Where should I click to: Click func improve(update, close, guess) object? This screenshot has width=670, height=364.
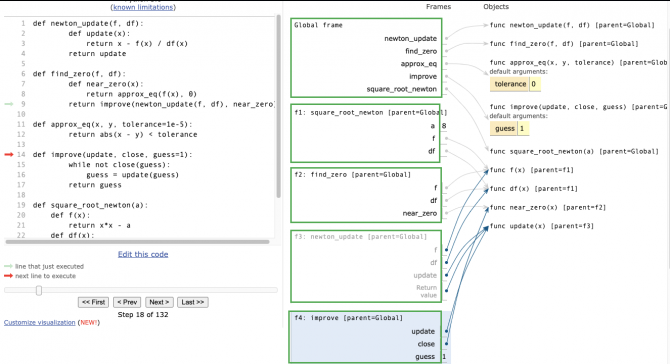pos(579,107)
